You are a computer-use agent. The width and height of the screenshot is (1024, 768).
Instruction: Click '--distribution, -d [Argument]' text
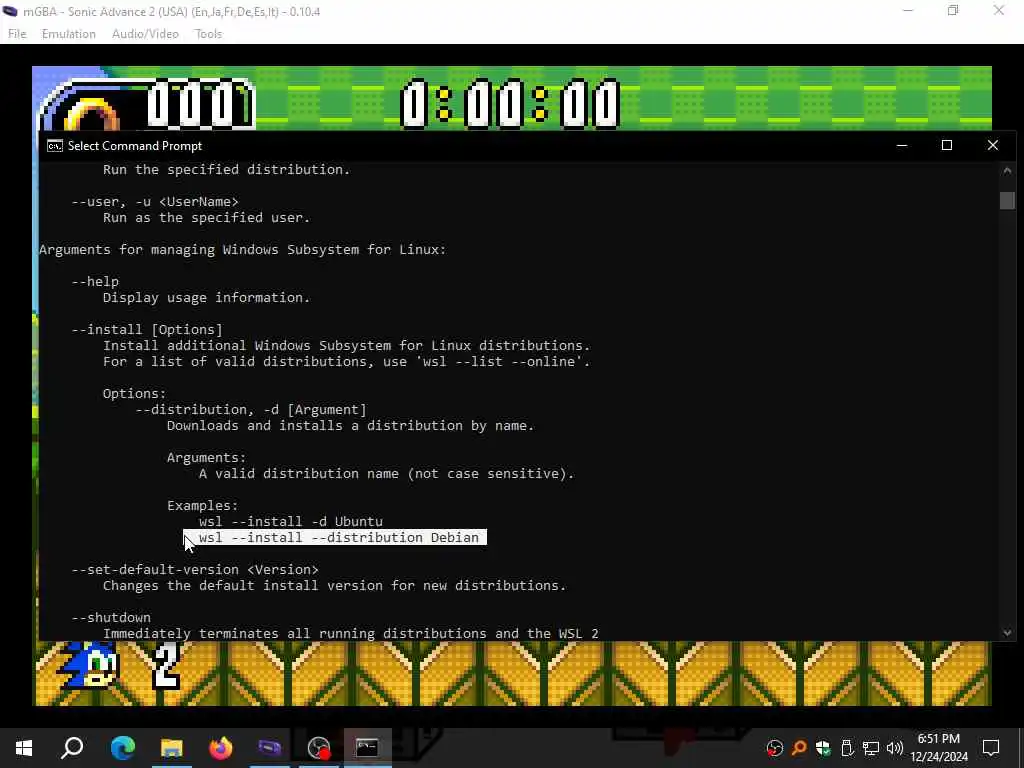click(x=251, y=409)
